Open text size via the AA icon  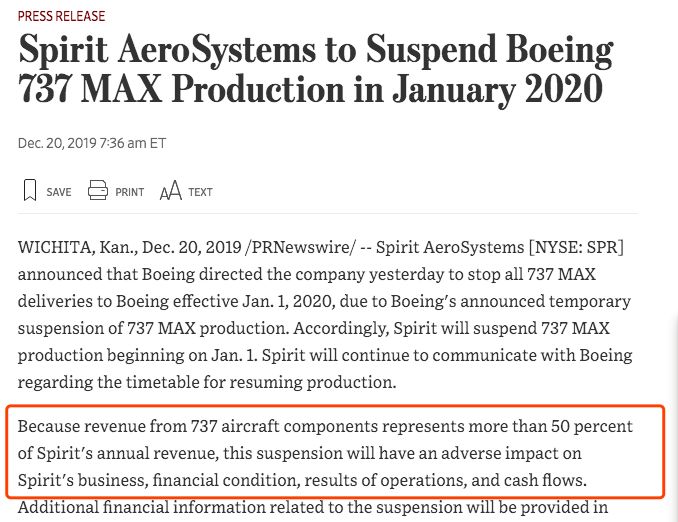[x=171, y=190]
